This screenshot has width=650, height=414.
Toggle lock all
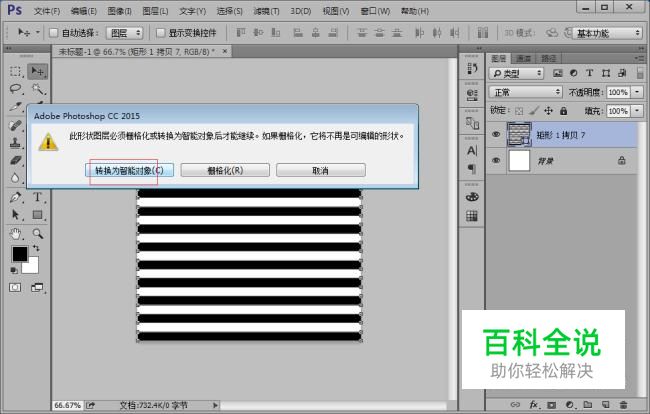[x=563, y=111]
